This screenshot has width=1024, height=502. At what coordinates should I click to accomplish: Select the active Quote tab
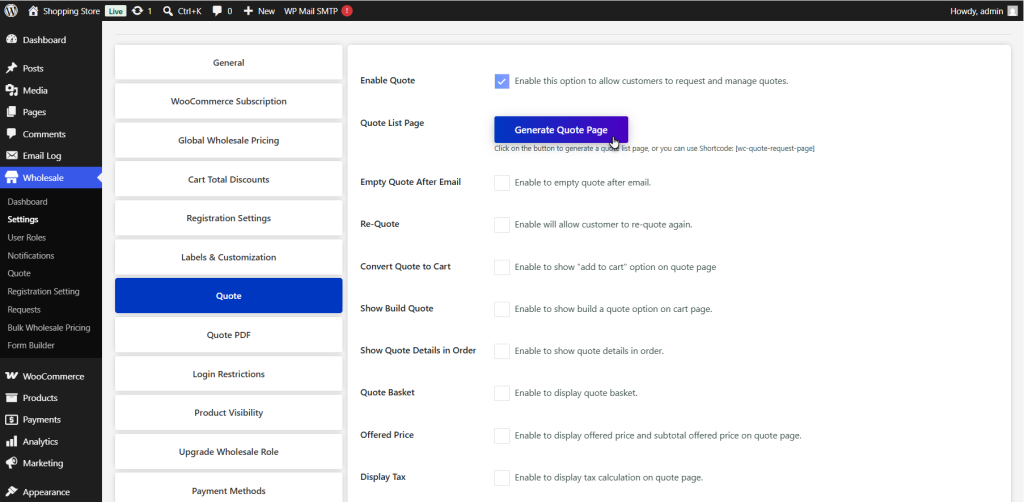point(229,296)
